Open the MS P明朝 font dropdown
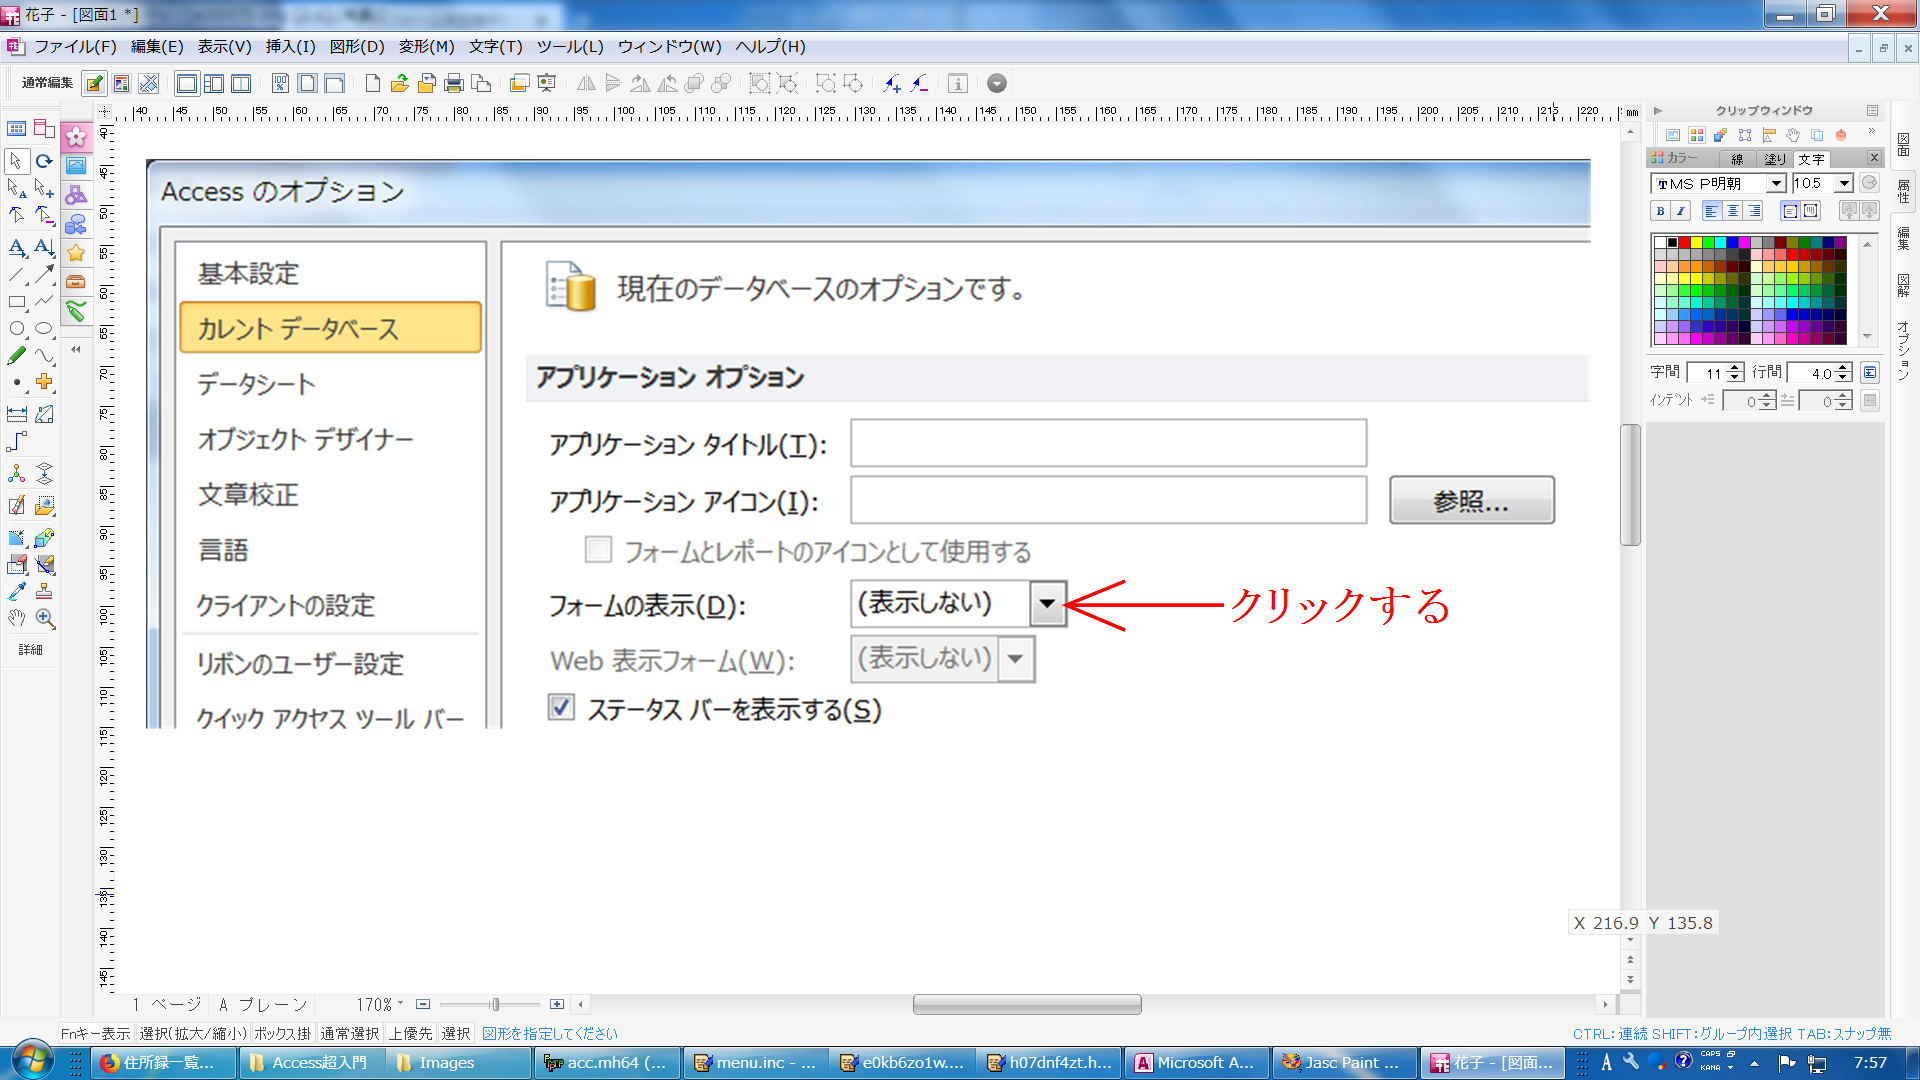The width and height of the screenshot is (1920, 1080). point(1776,183)
